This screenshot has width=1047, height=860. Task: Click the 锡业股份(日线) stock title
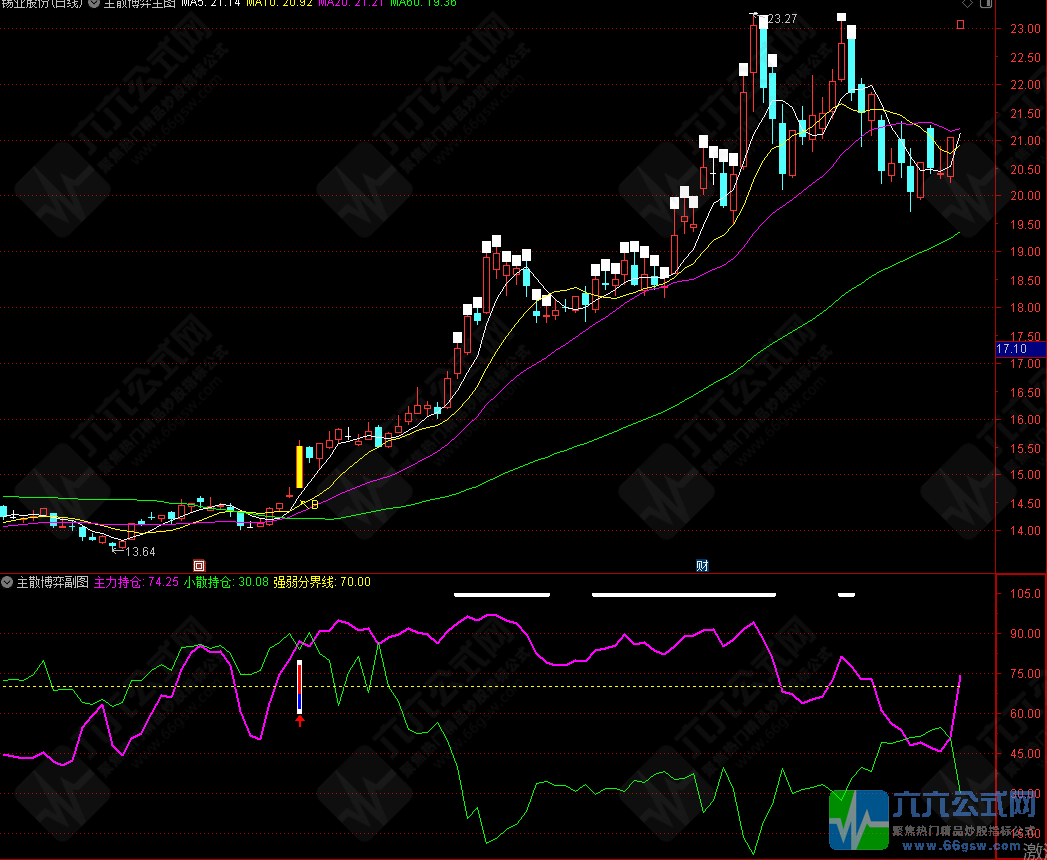(x=42, y=4)
